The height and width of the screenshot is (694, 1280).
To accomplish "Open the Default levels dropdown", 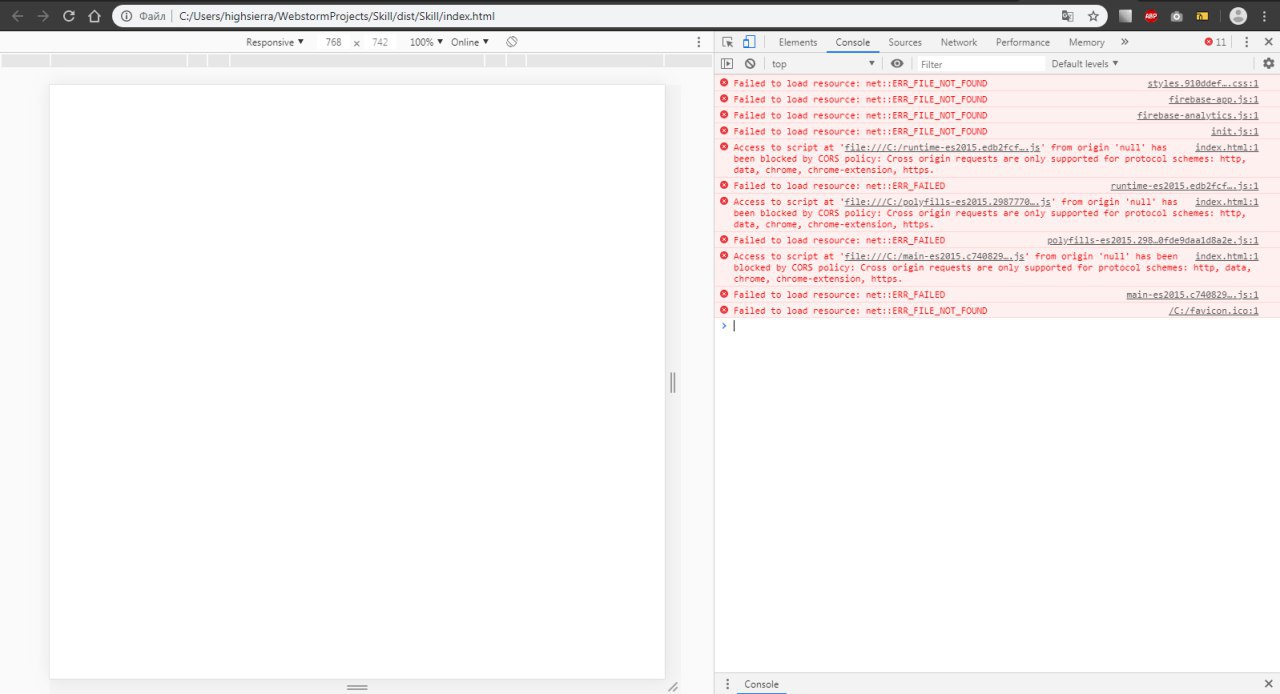I will tap(1085, 64).
